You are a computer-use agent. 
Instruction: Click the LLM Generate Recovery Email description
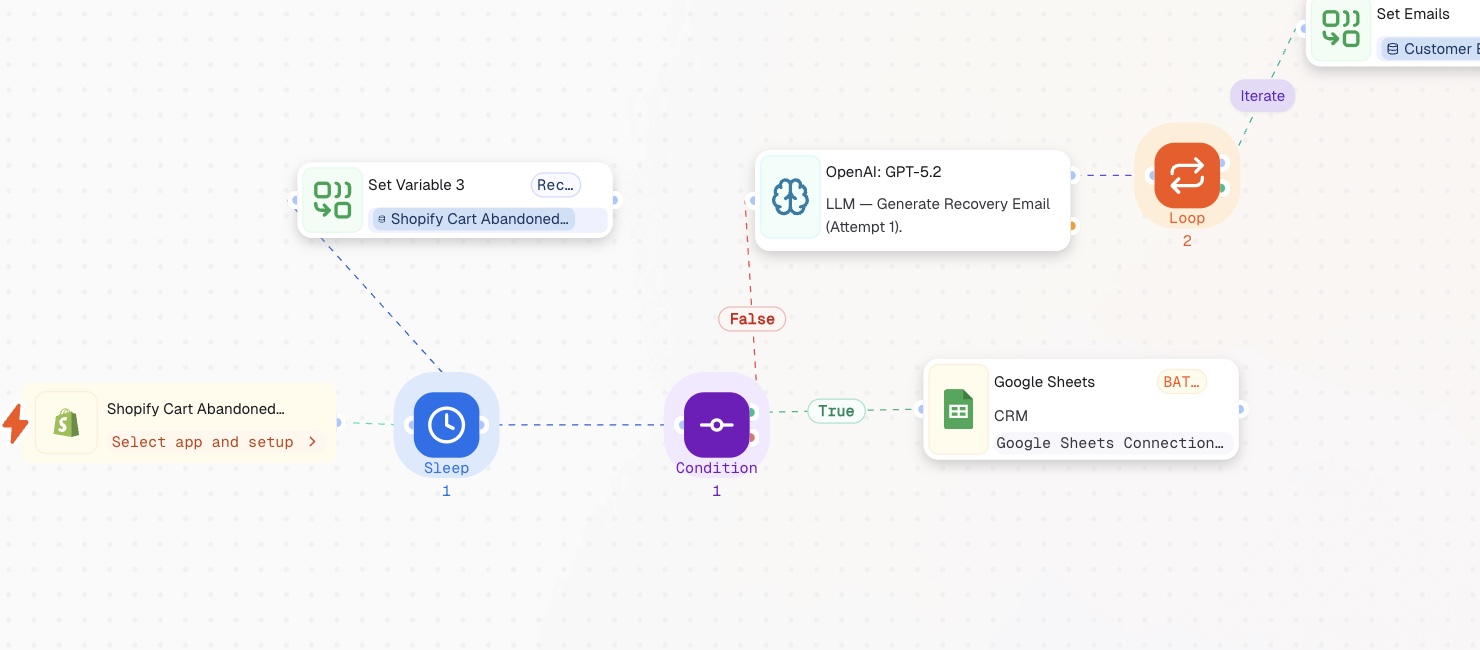pyautogui.click(x=938, y=215)
